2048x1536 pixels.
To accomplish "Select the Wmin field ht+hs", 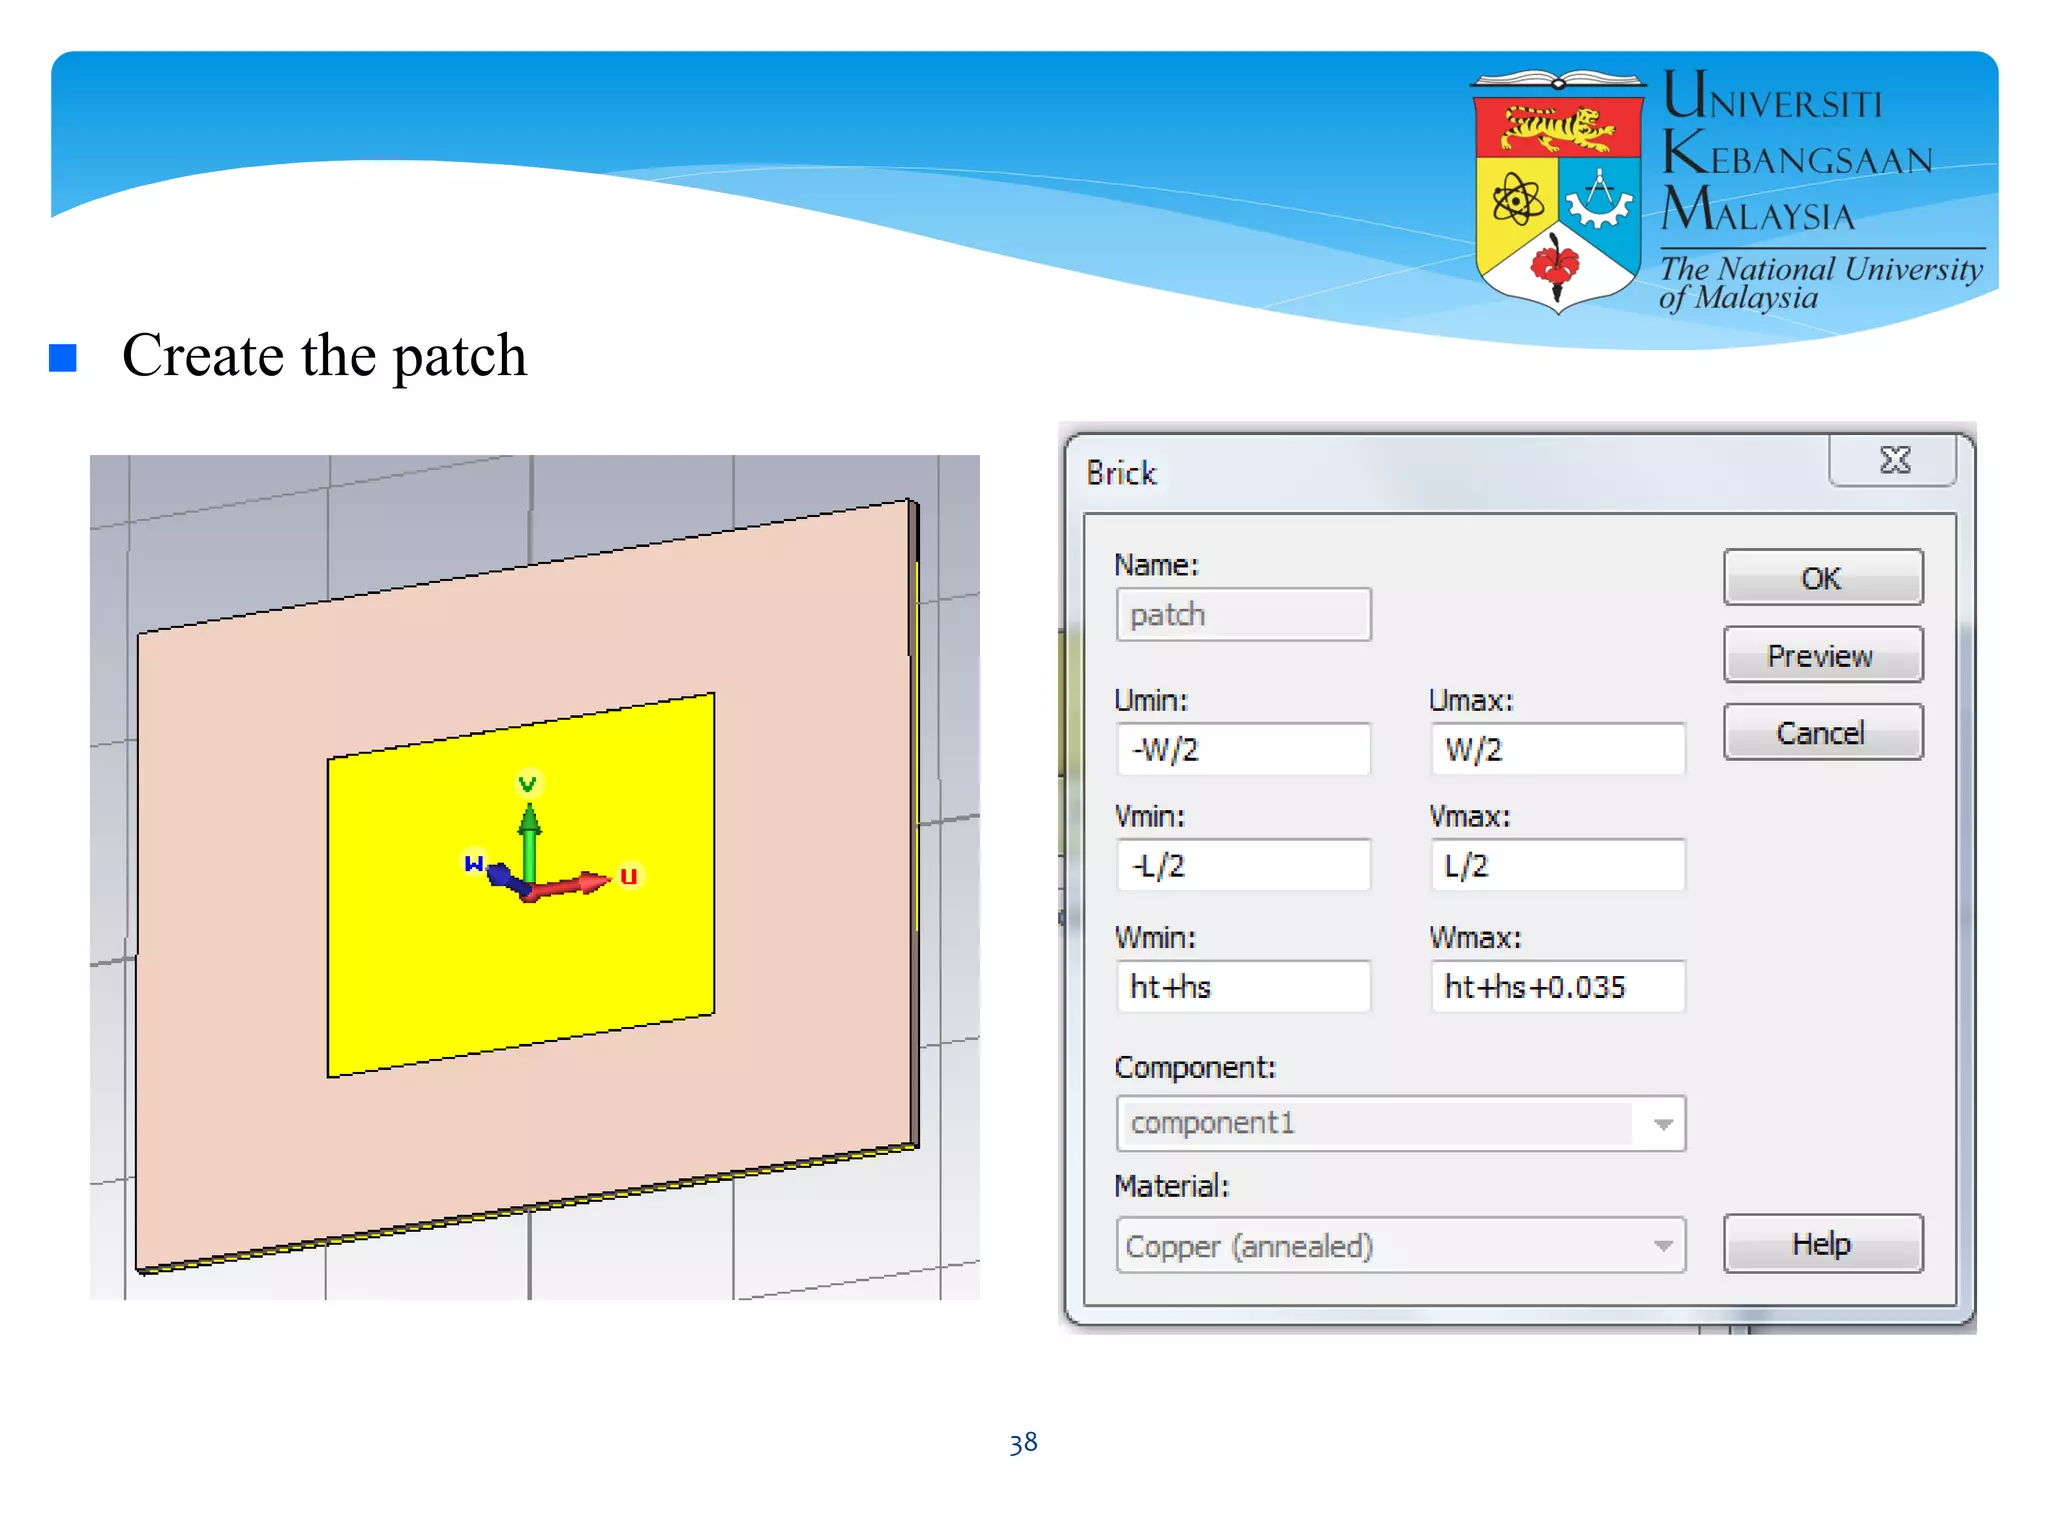I will [1243, 987].
